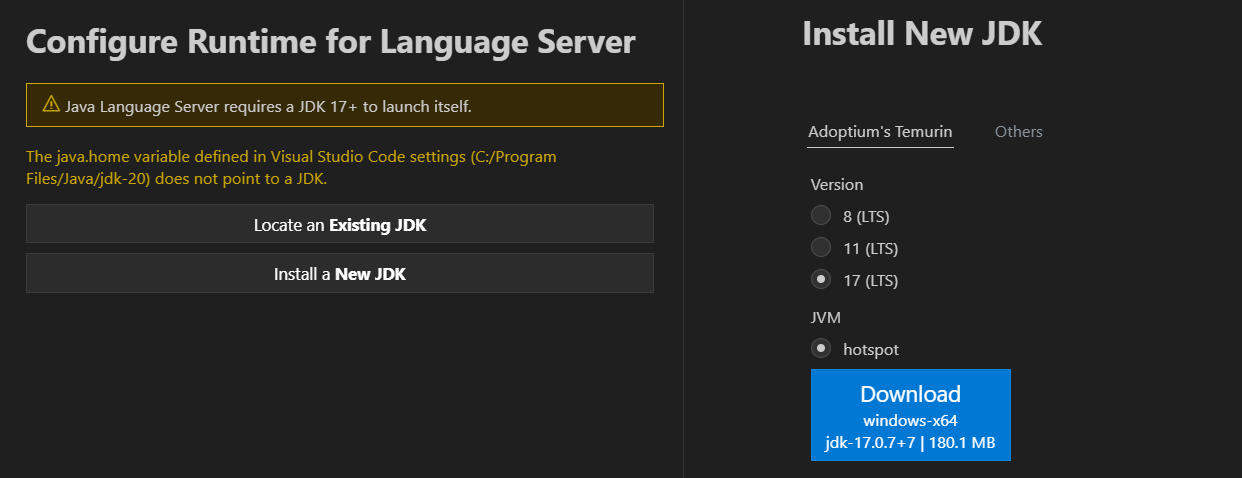Download JDK 17.0.7+7 for windows-x64
Viewport: 1242px width, 478px height.
(911, 415)
